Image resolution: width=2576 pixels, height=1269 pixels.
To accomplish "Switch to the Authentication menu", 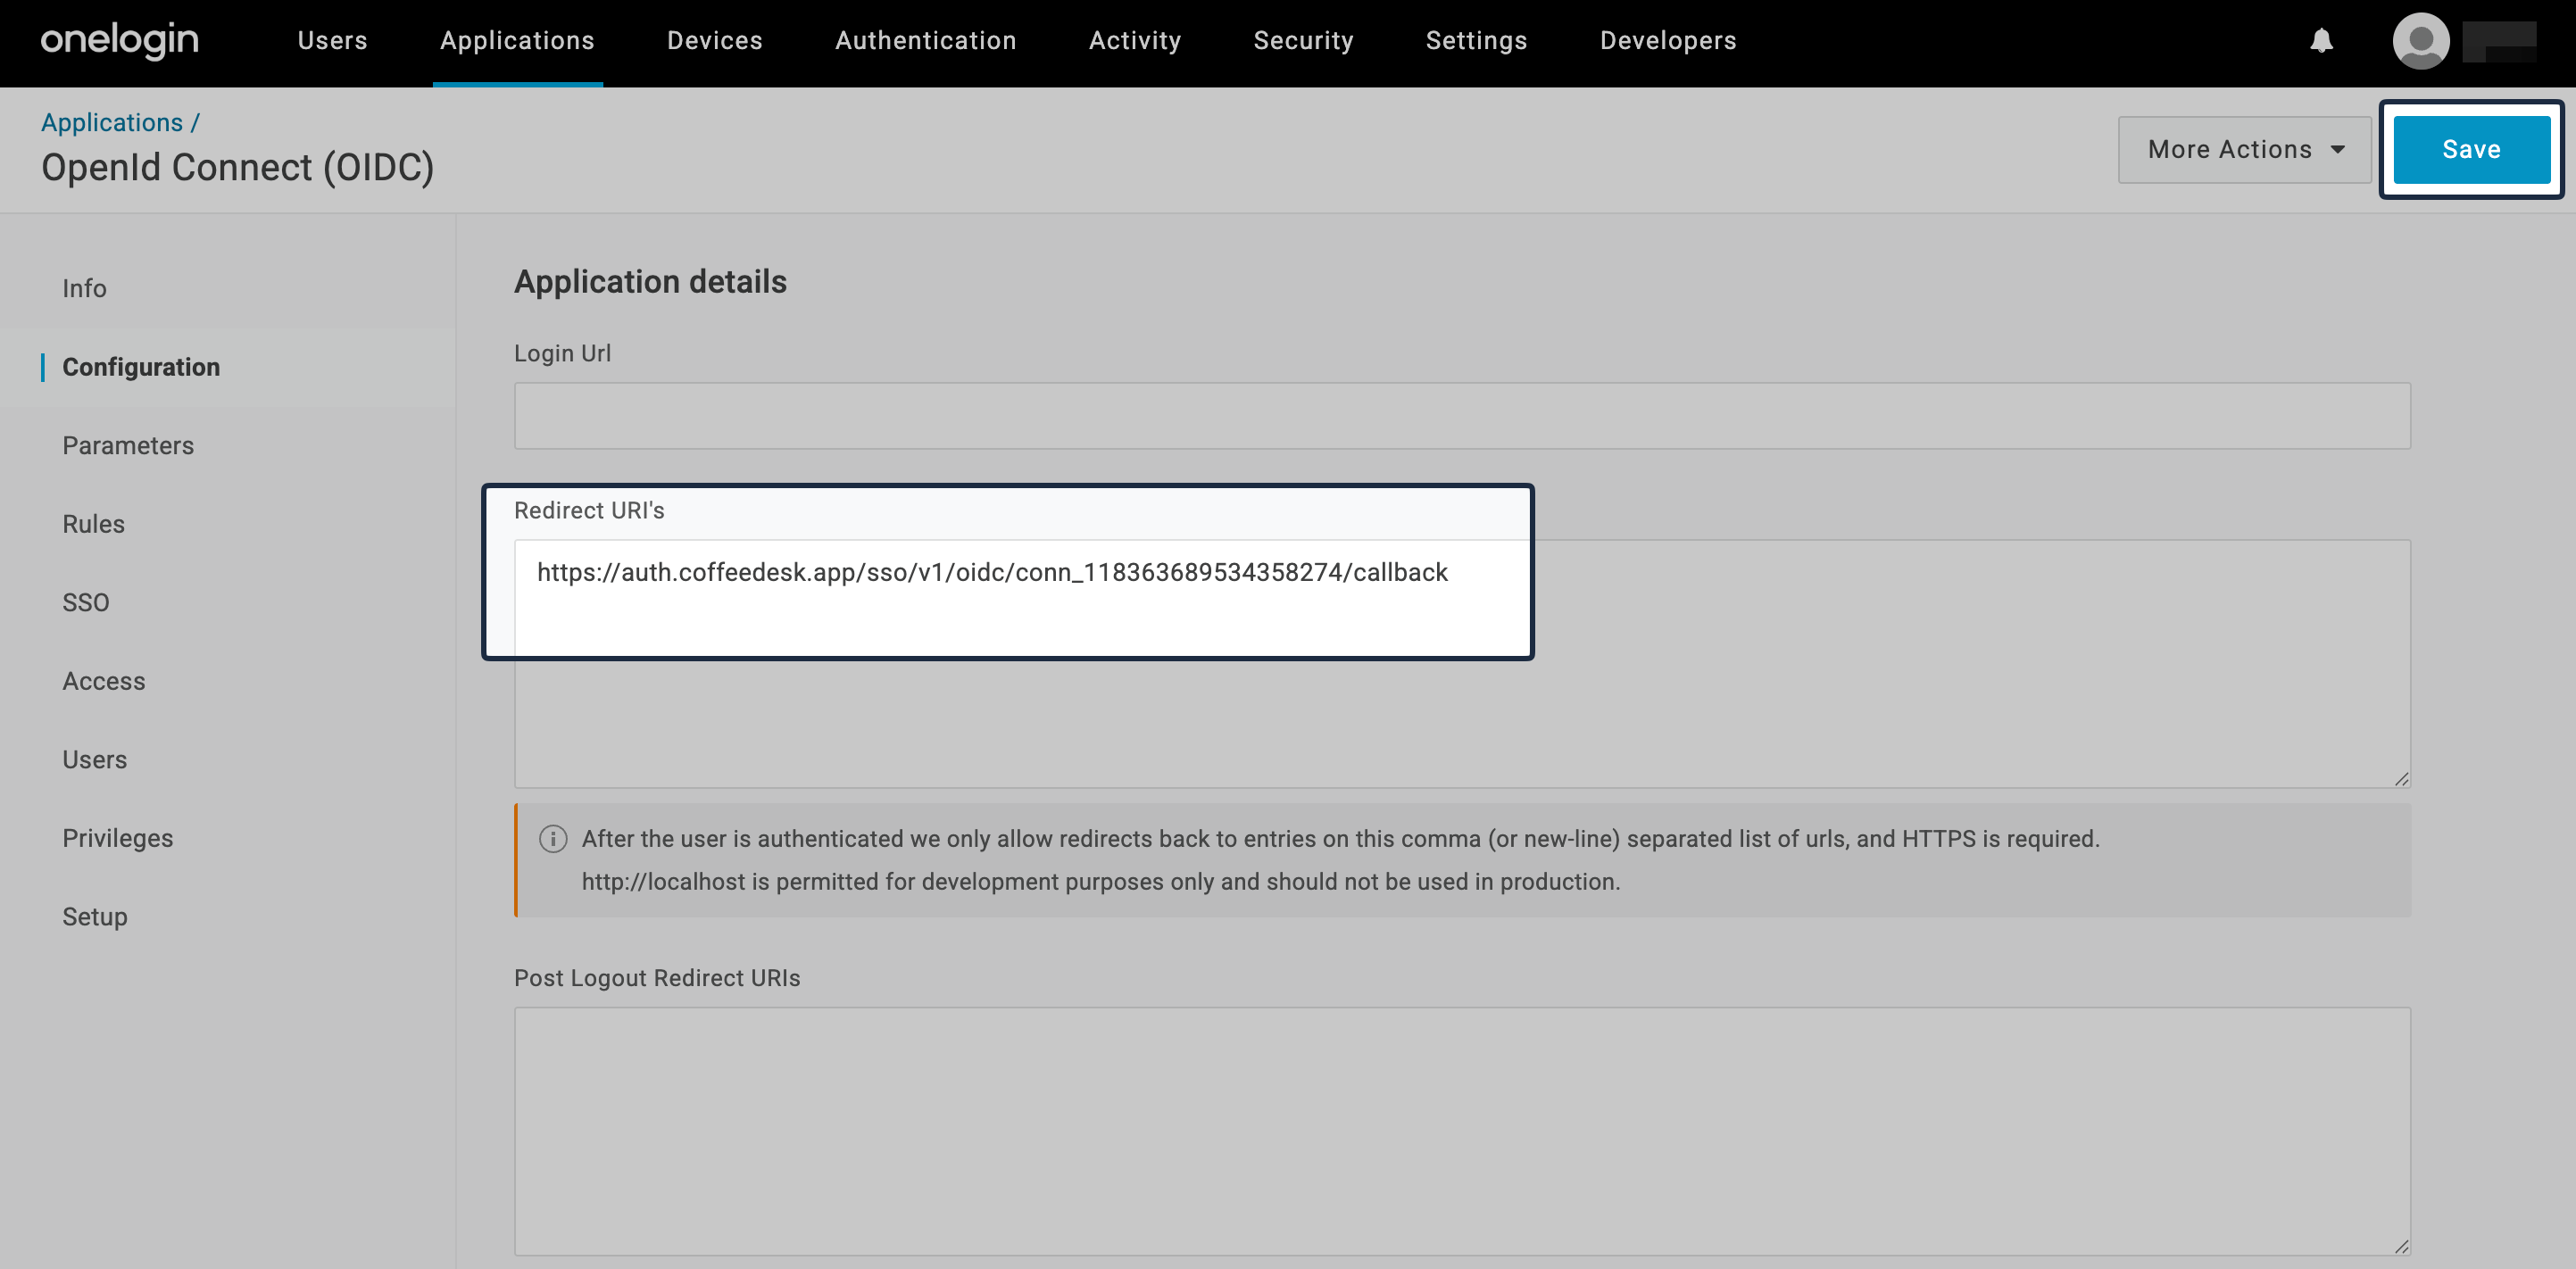I will tap(925, 40).
